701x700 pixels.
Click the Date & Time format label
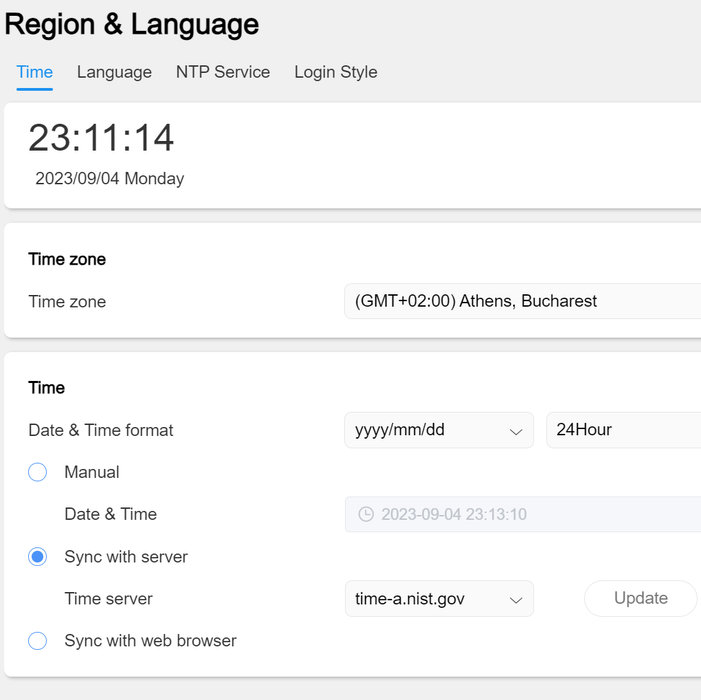(x=101, y=430)
